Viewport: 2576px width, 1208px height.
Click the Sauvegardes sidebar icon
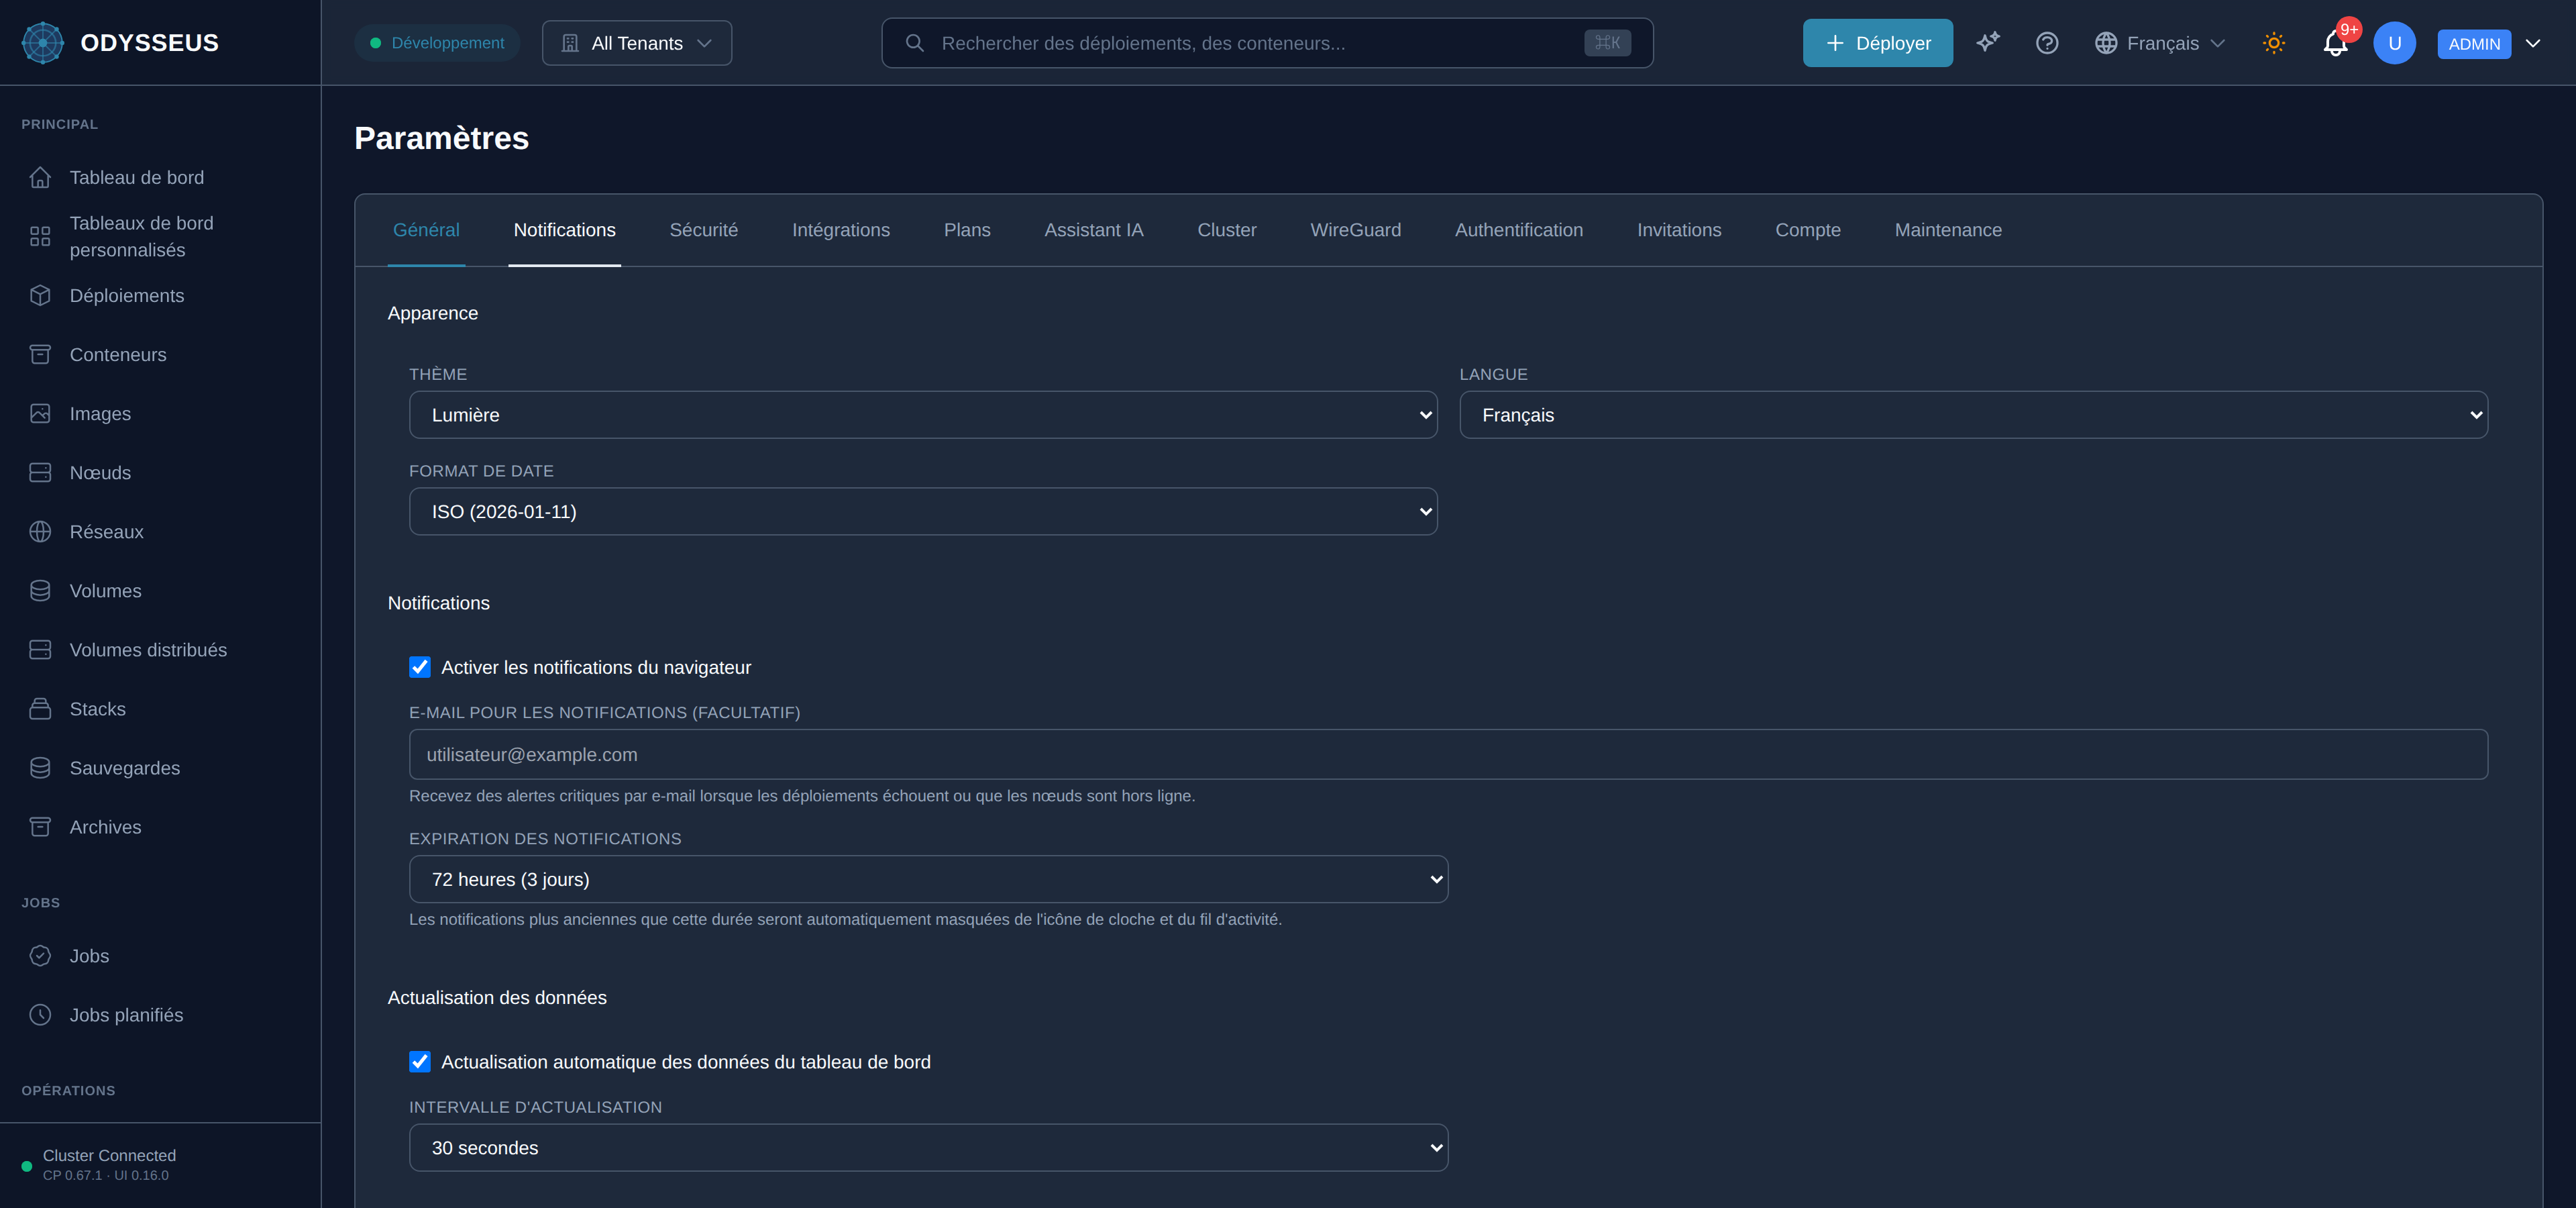pos(40,767)
